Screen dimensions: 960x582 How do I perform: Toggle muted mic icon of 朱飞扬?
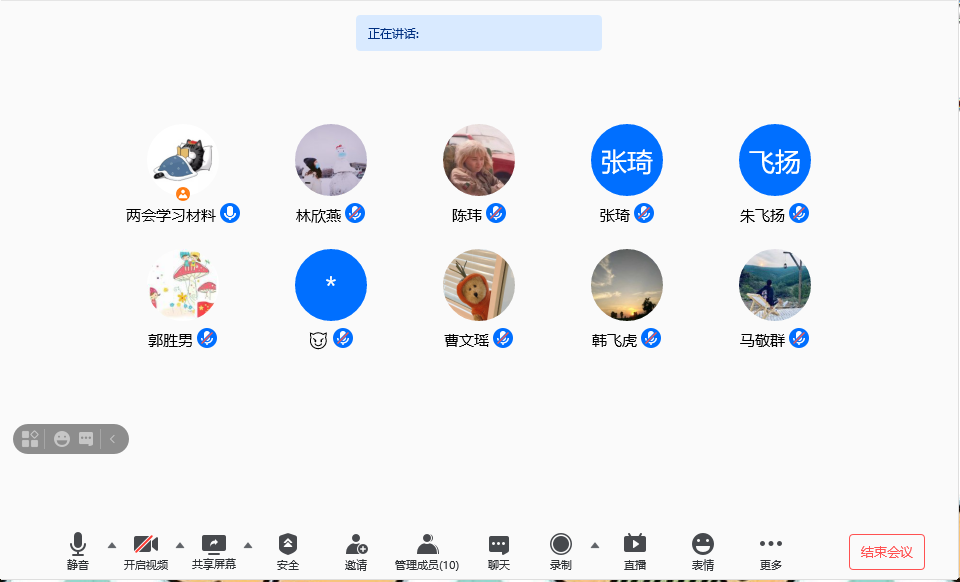click(799, 214)
